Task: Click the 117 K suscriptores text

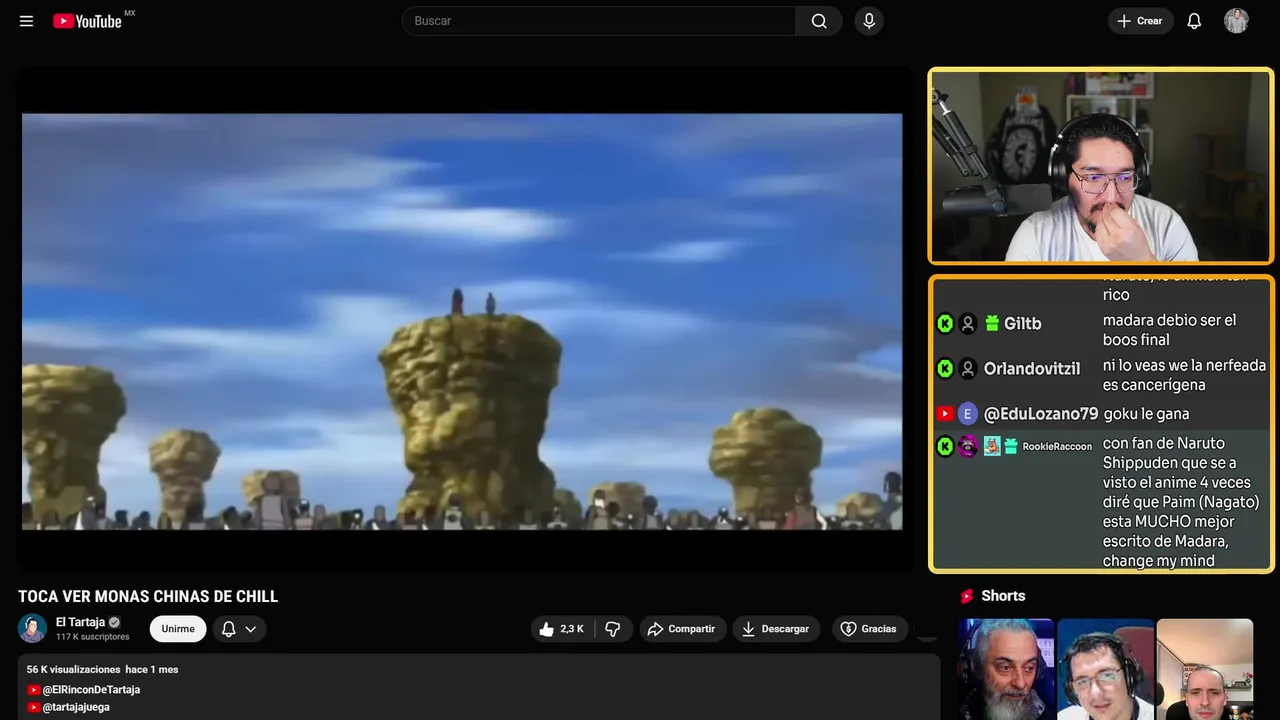Action: (x=92, y=637)
